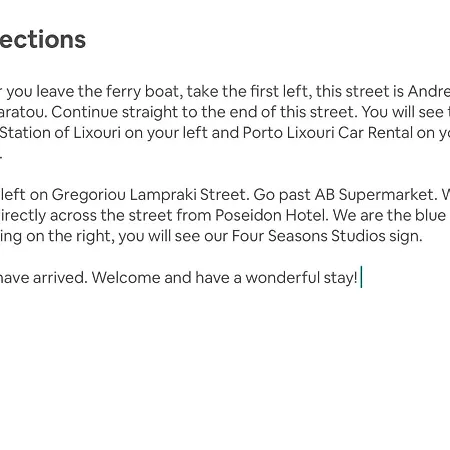Viewport: 450px width, 450px height.
Task: Click 'Station of Lixouri' text
Action: (60, 133)
